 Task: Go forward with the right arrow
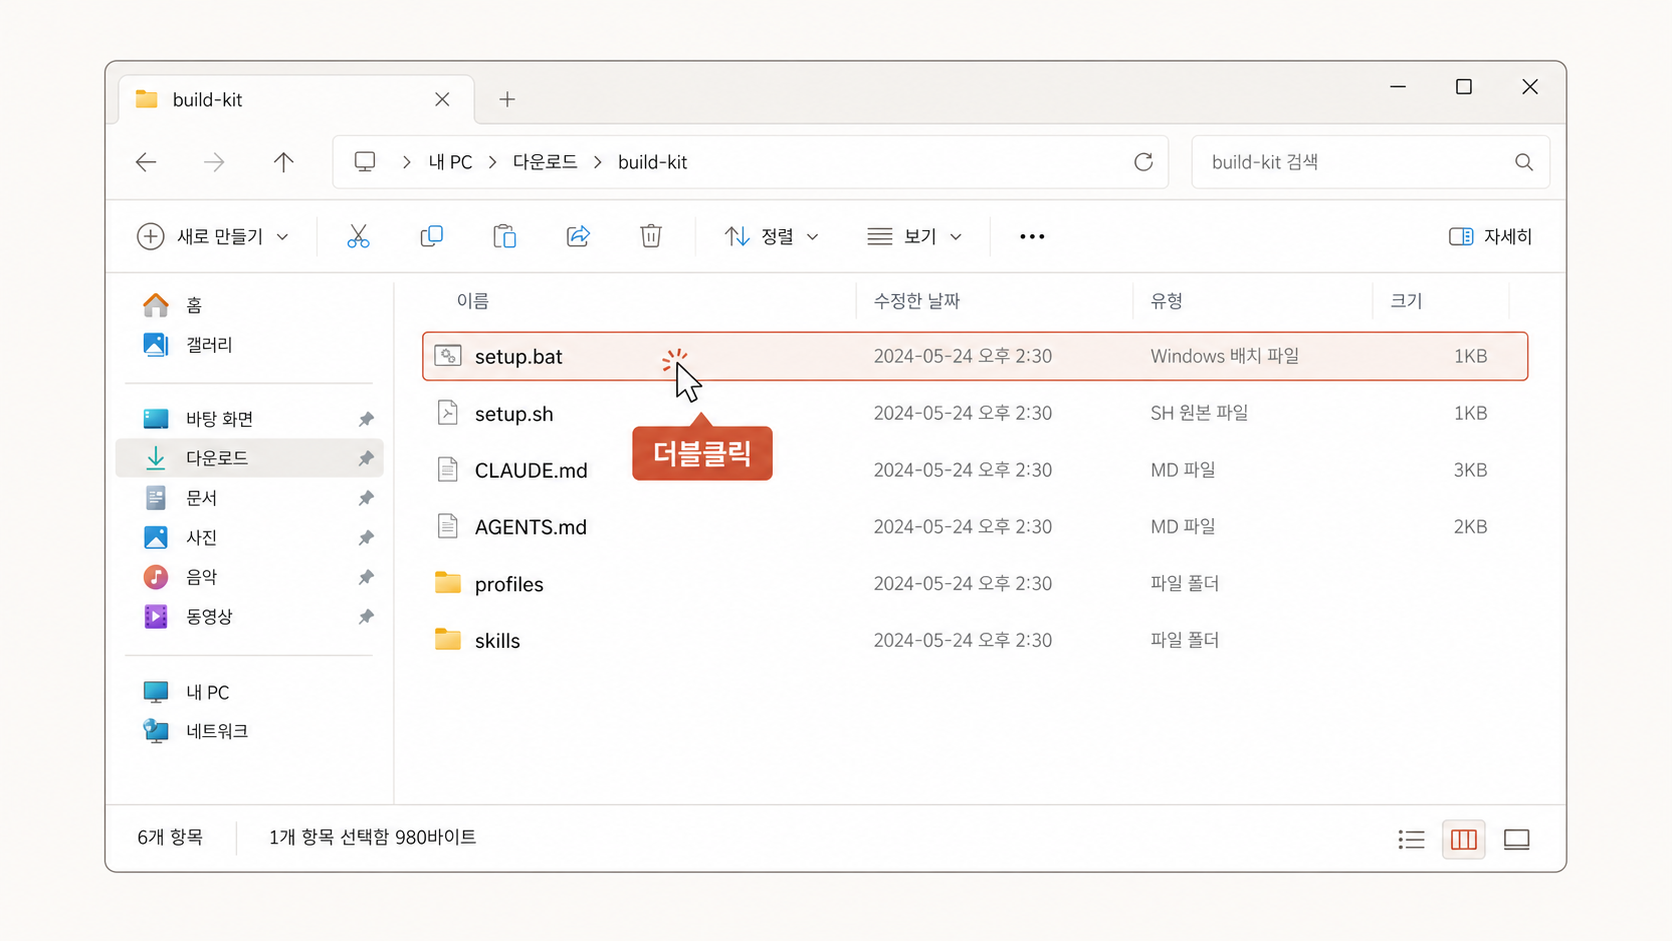pyautogui.click(x=214, y=162)
